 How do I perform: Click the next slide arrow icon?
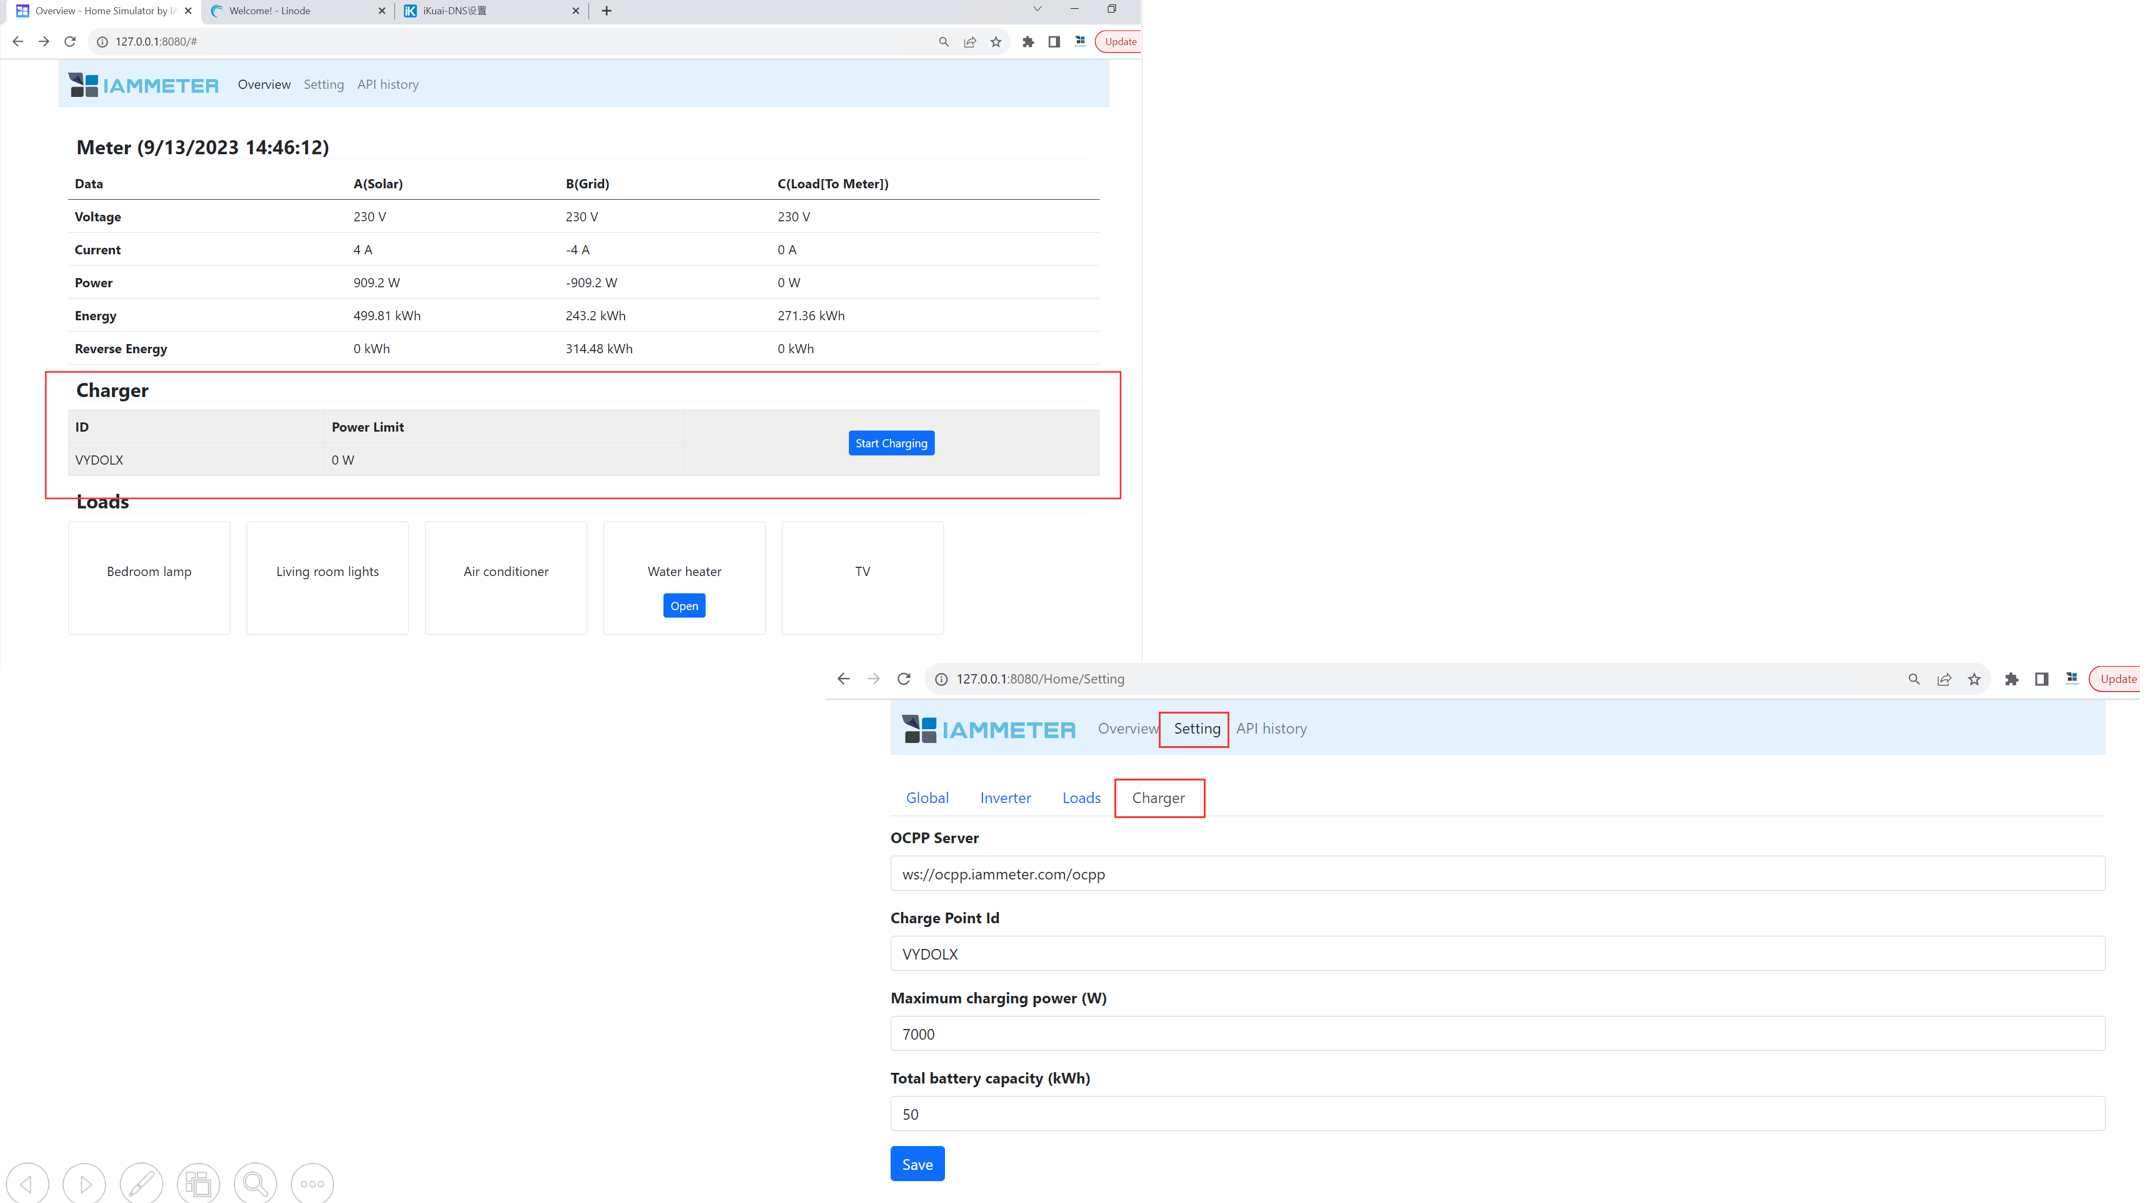click(x=85, y=1183)
